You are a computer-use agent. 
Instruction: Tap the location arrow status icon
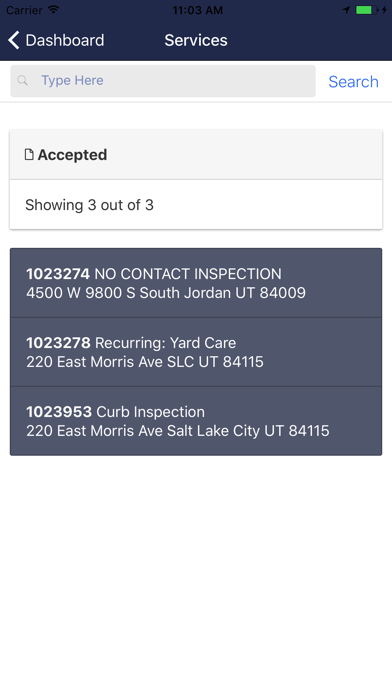(x=346, y=10)
